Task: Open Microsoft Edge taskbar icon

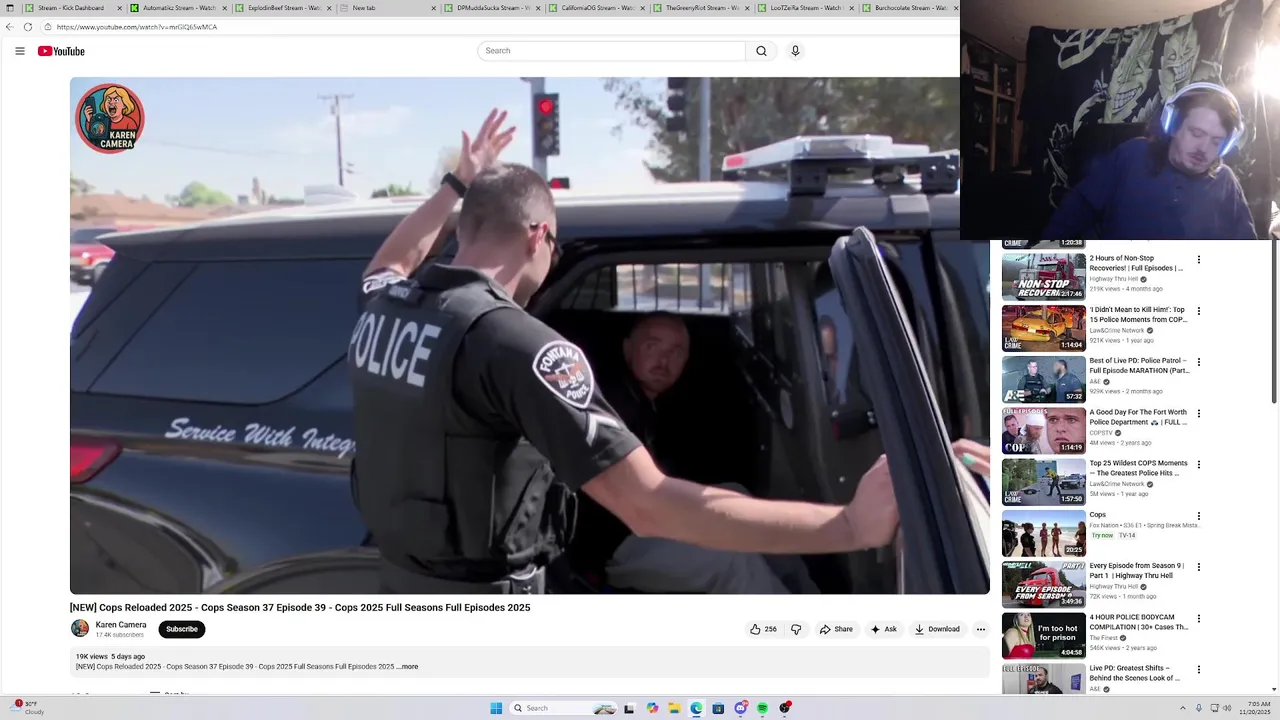Action: pyautogui.click(x=696, y=708)
